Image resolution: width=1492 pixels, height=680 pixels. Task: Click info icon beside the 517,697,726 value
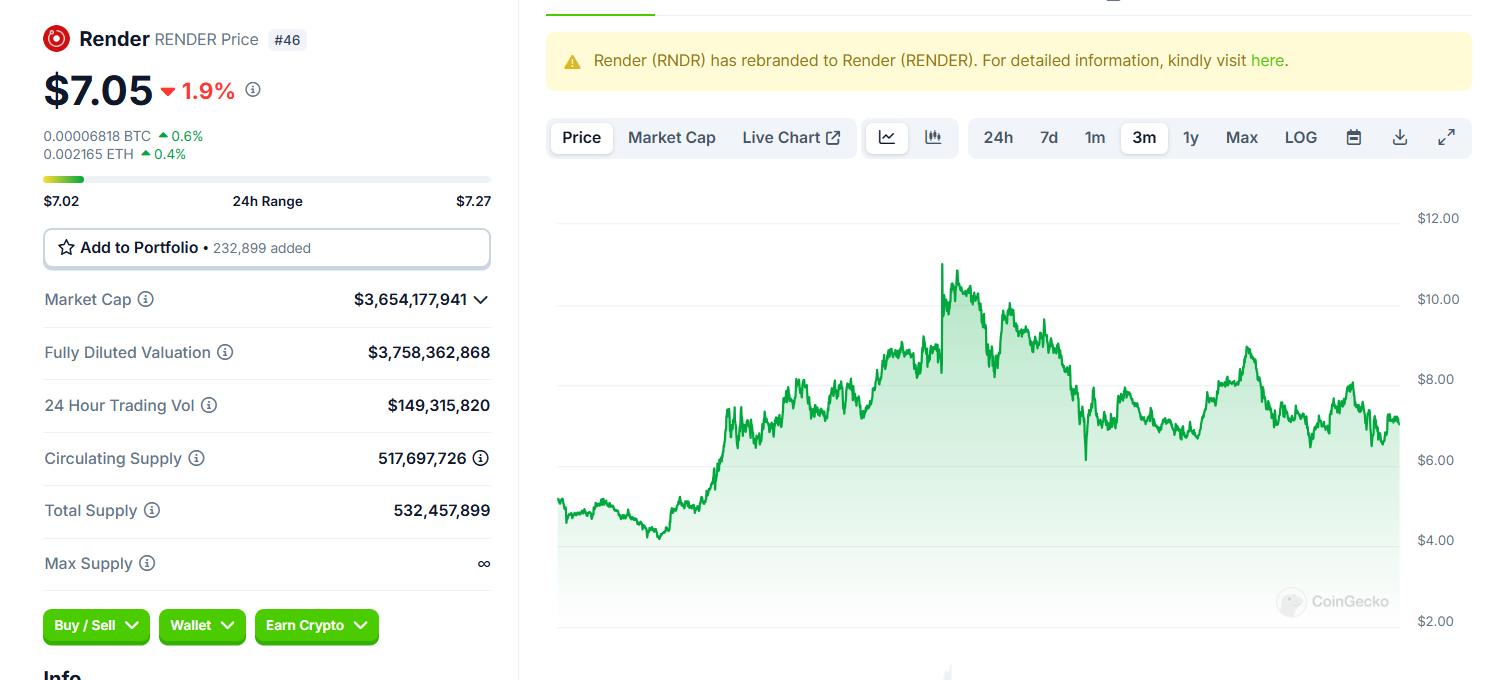tap(481, 458)
